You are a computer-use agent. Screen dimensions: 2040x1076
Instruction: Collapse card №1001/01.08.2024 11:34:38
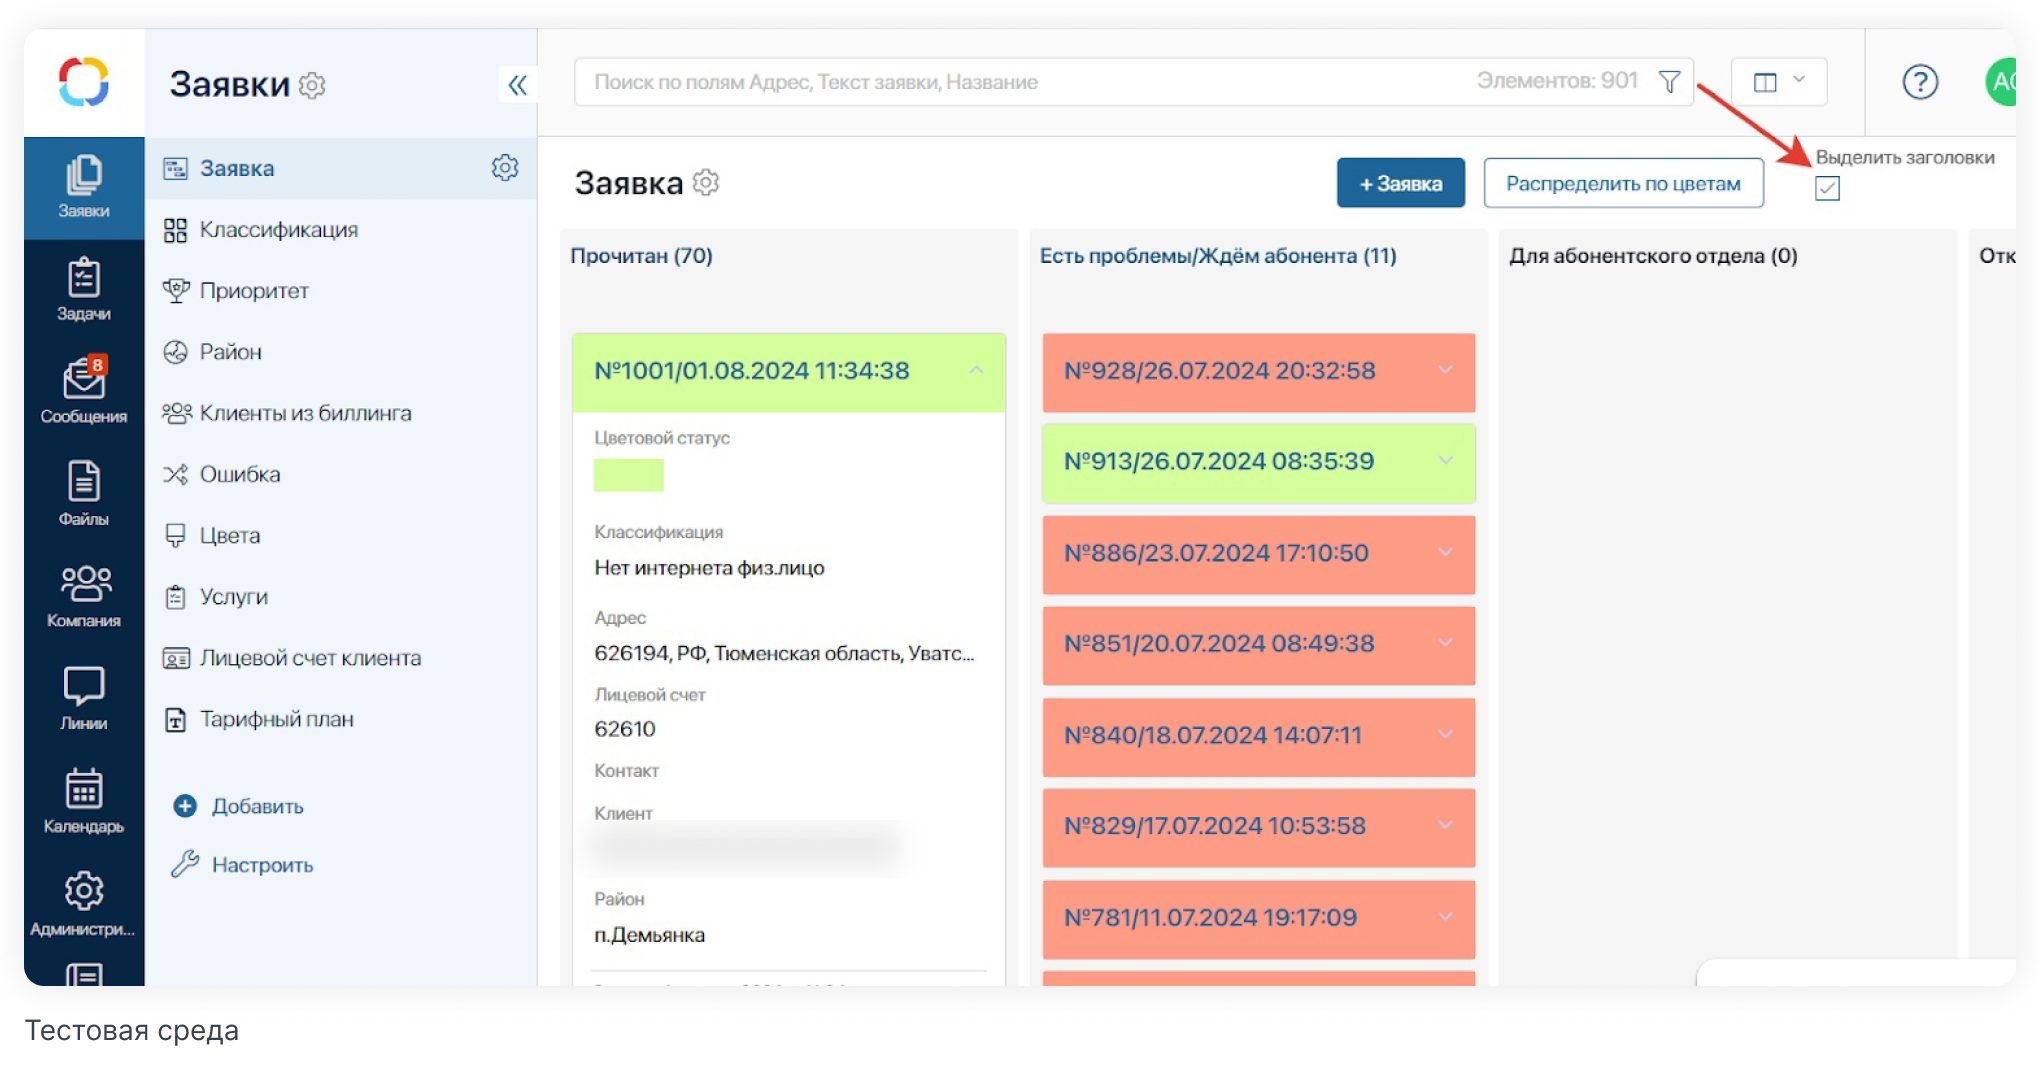pos(976,371)
